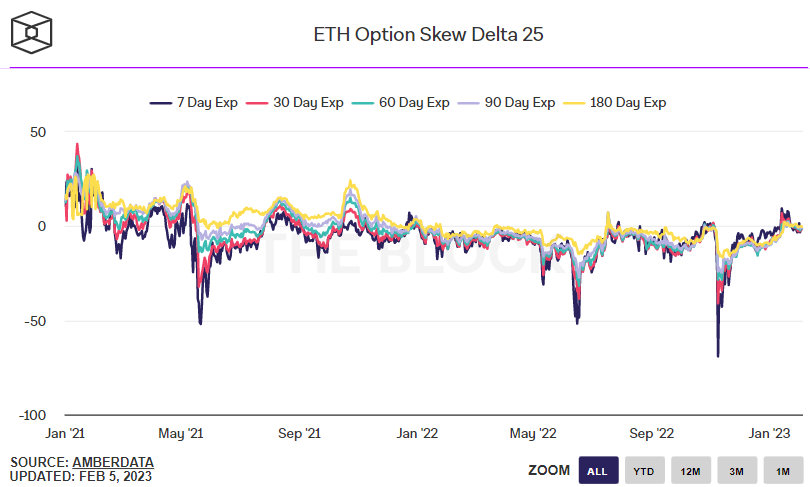Switch zoom range to 3M
Image resolution: width=810 pixels, height=487 pixels.
tap(737, 470)
